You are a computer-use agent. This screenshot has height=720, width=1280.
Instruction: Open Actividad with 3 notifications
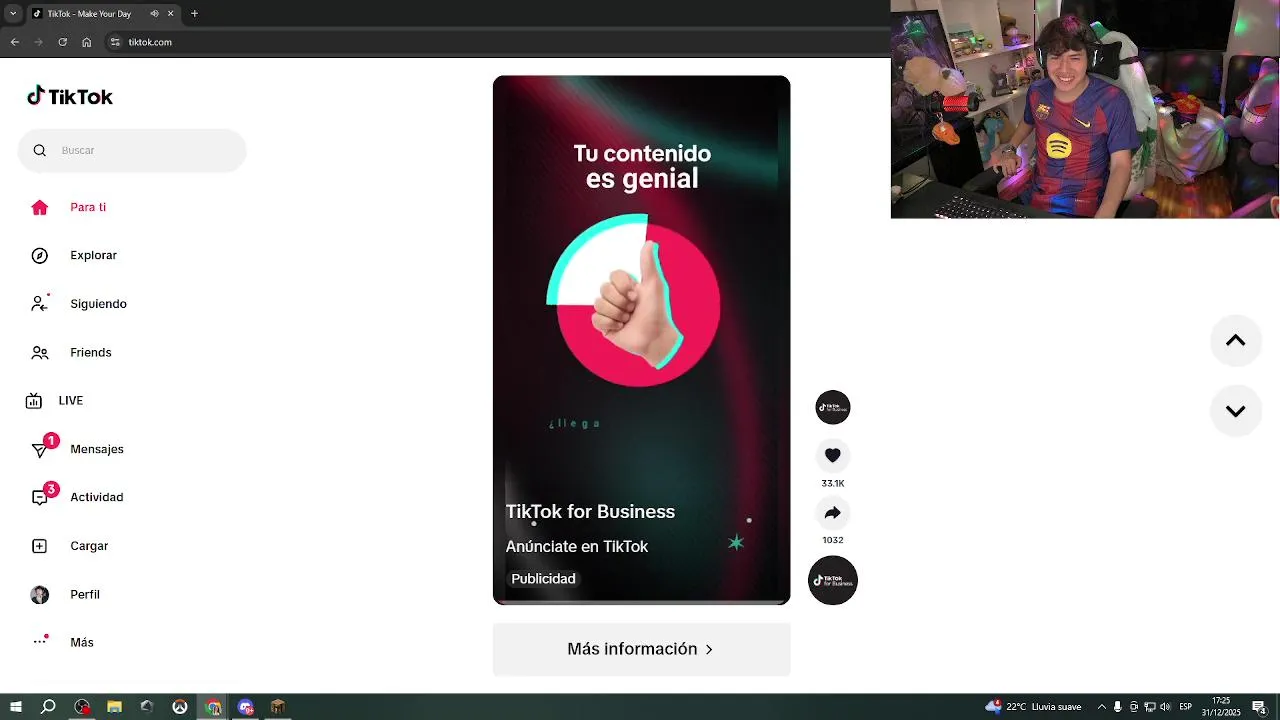[x=97, y=497]
